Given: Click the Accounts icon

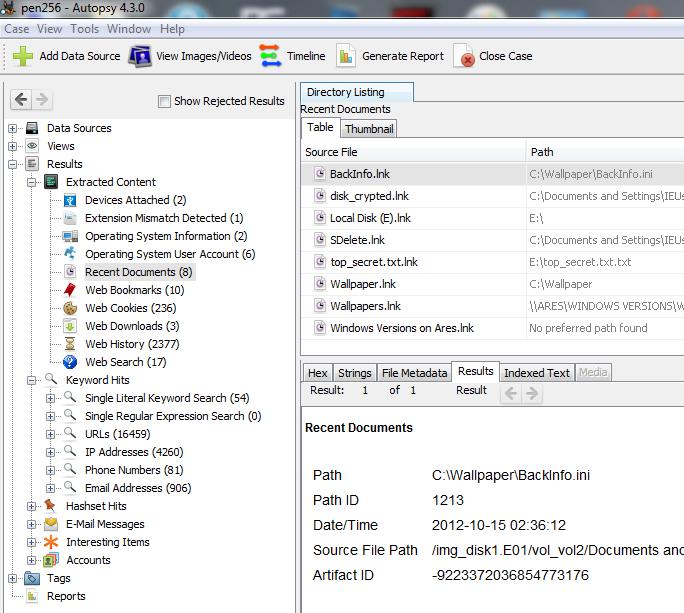Looking at the screenshot, I should tap(51, 560).
